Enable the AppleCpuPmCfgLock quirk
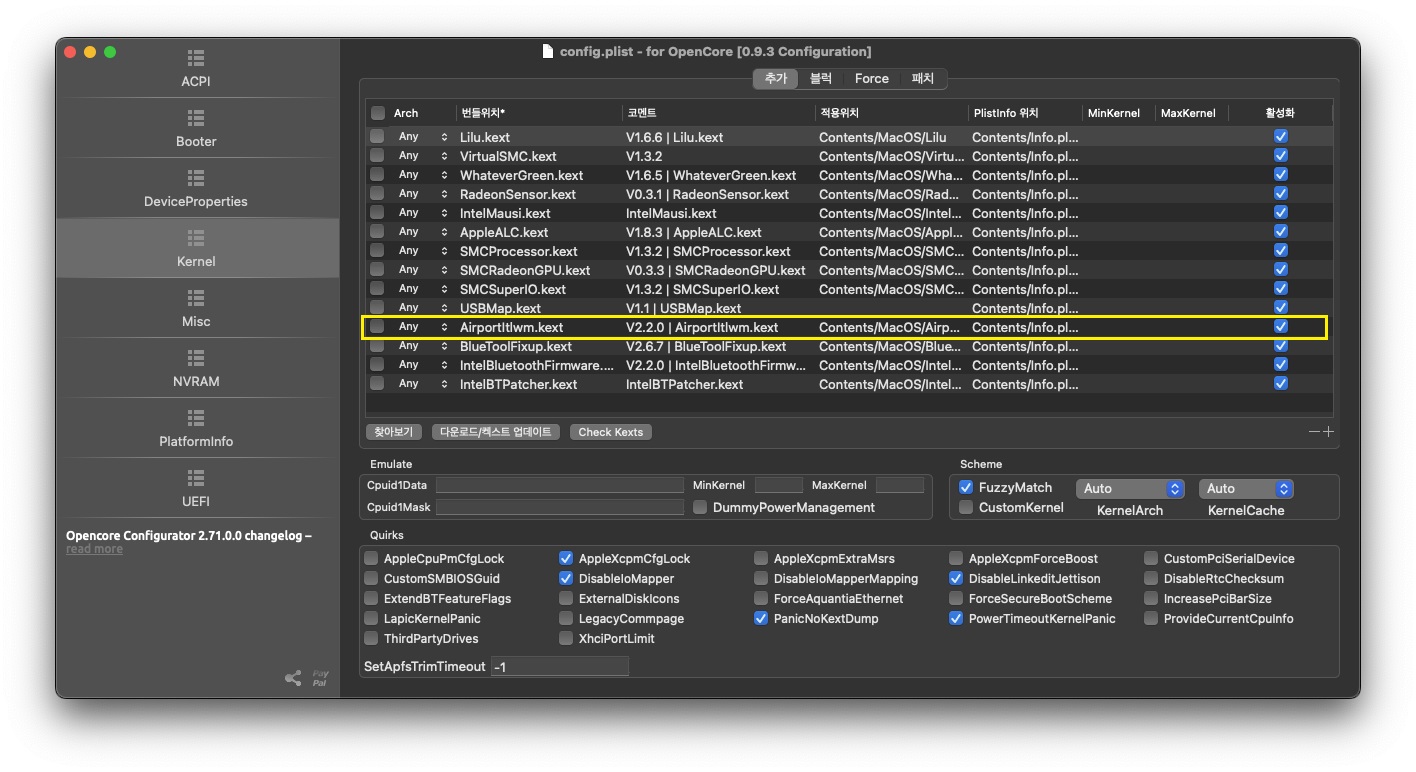Screen dimensions: 1416x772 point(372,558)
